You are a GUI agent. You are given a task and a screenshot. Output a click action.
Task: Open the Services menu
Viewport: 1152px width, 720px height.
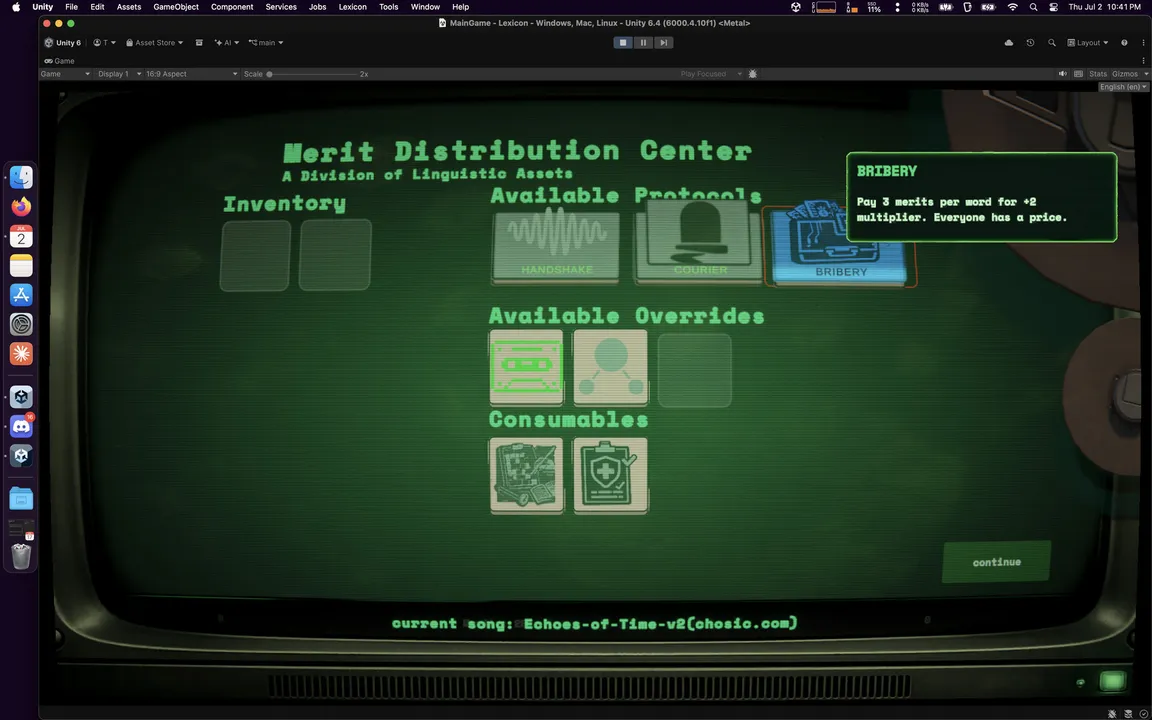click(x=281, y=7)
